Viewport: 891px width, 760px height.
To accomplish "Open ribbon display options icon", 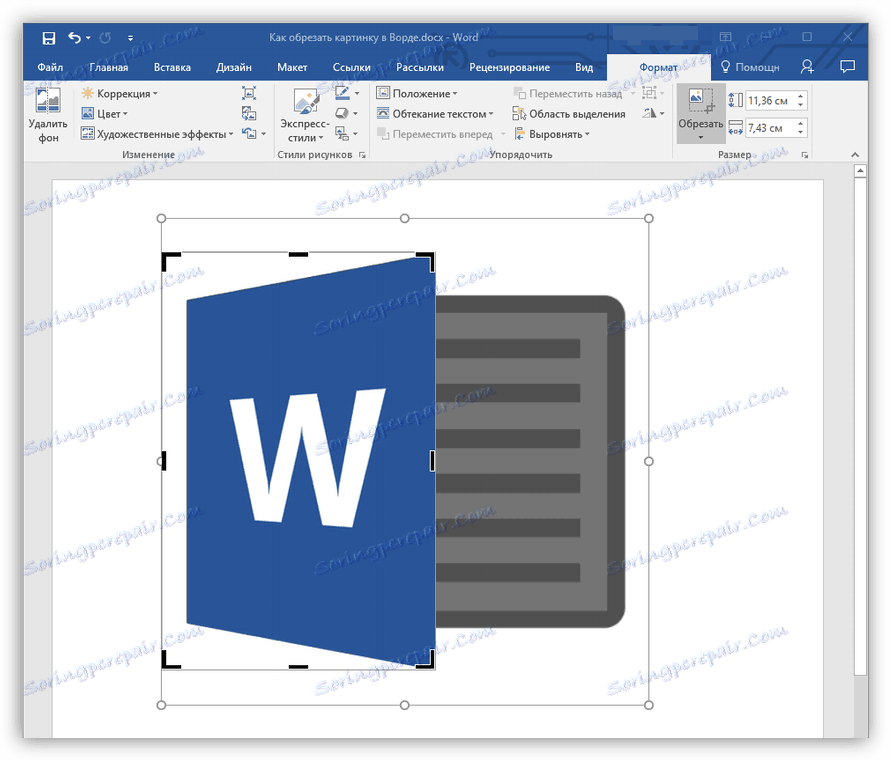I will coord(725,37).
